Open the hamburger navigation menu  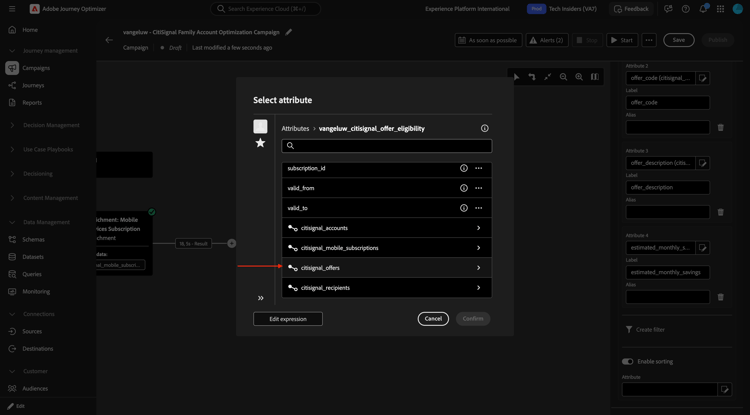click(x=12, y=9)
